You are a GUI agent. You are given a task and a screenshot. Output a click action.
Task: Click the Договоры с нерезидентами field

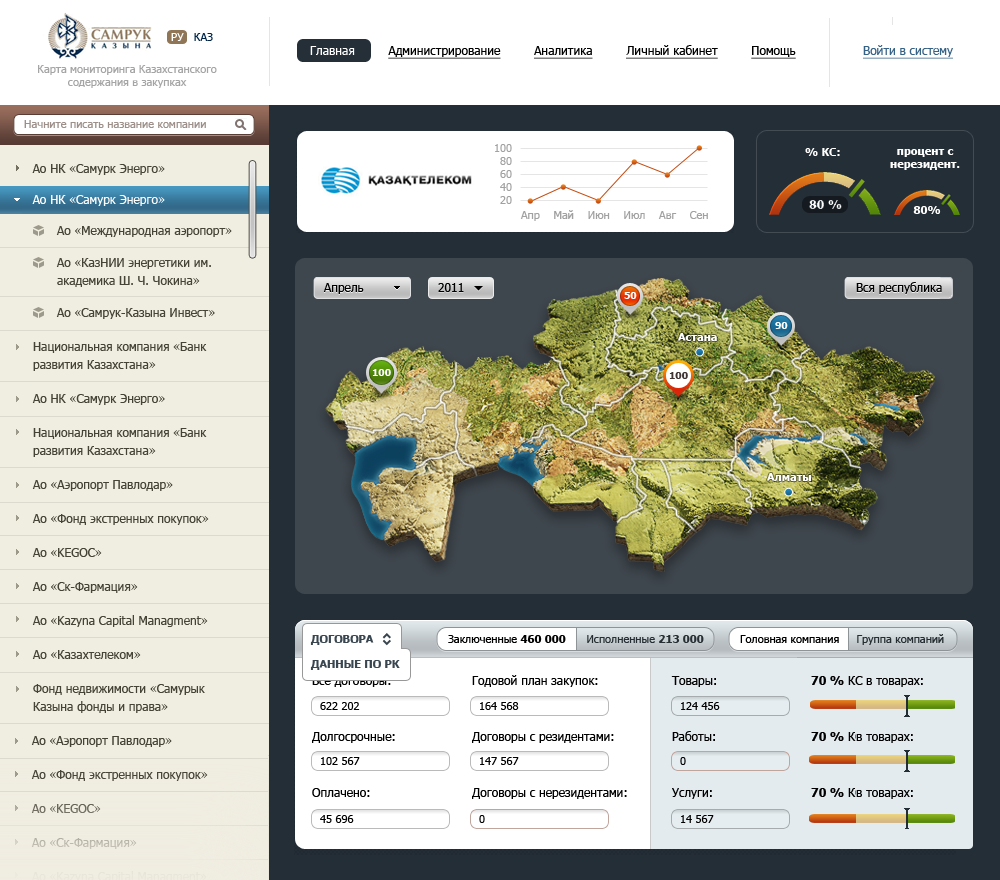pyautogui.click(x=539, y=819)
